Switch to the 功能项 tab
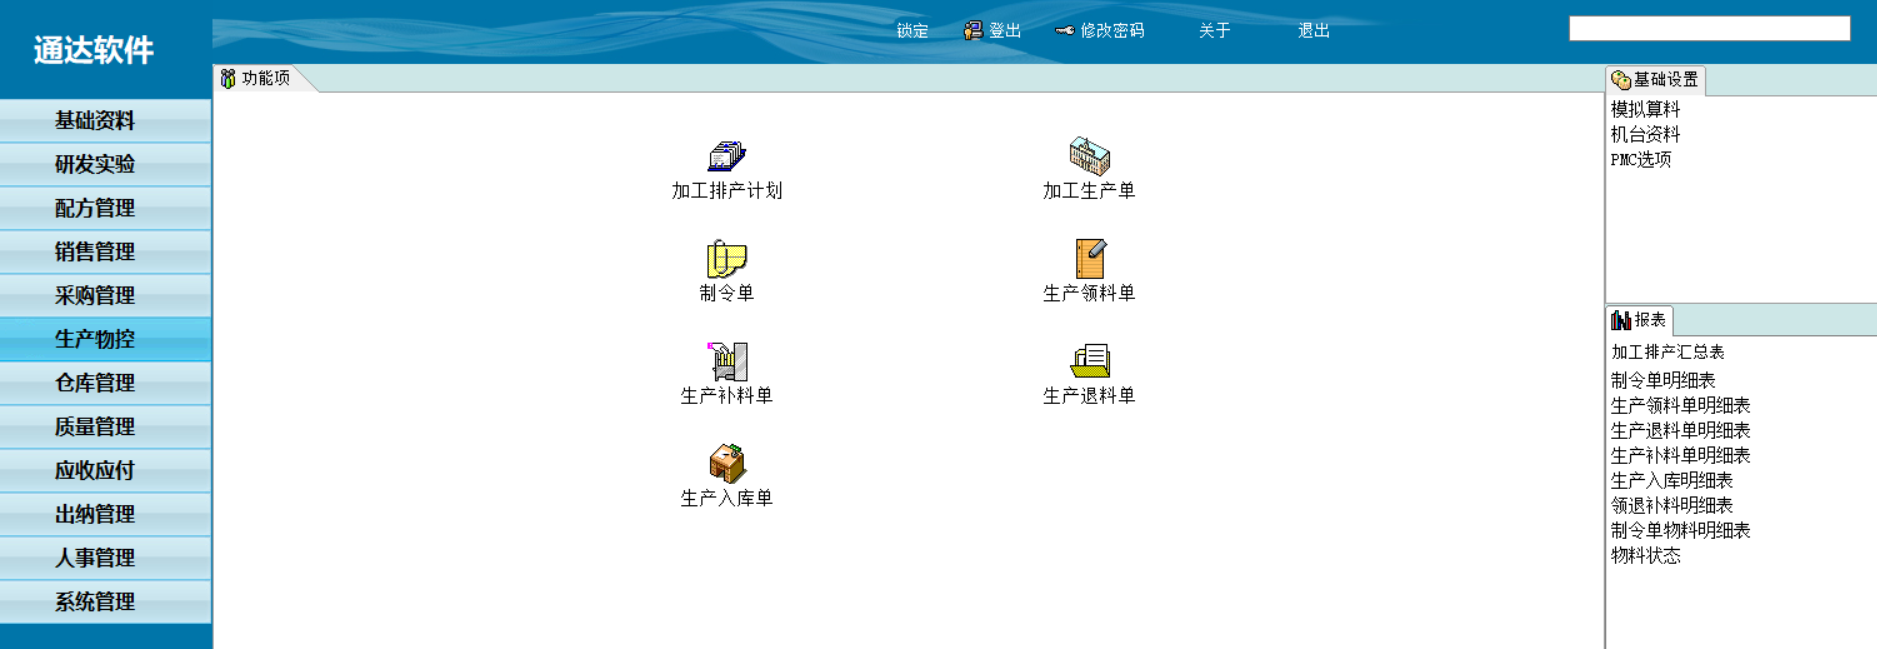This screenshot has width=1877, height=649. tap(256, 78)
